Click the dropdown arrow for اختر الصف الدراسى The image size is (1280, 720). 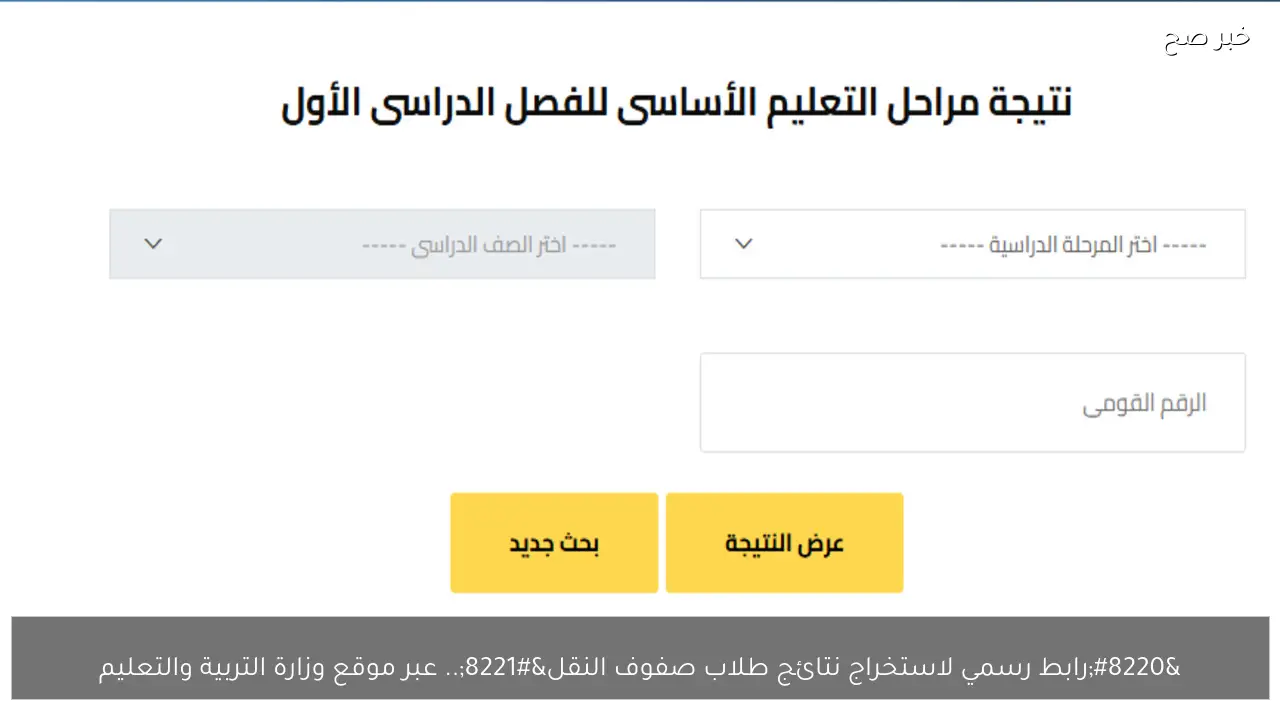tap(152, 243)
